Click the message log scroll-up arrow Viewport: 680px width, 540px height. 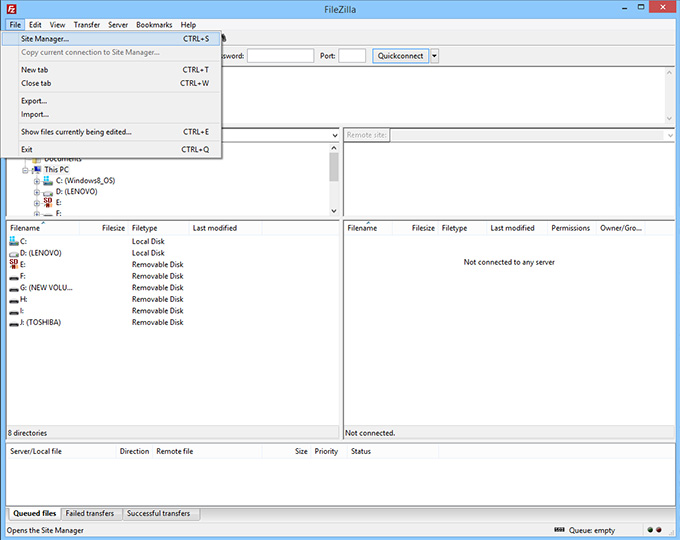click(x=669, y=72)
